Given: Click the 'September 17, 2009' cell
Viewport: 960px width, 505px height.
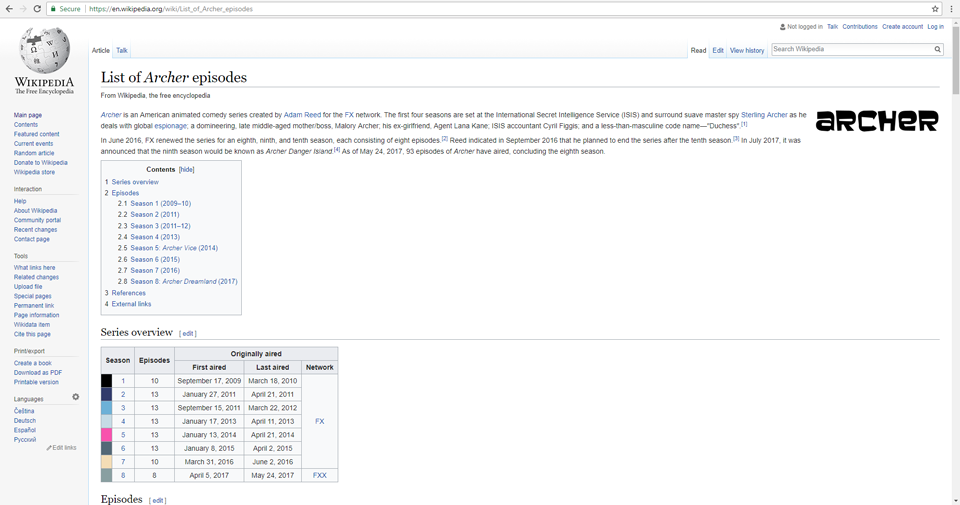Looking at the screenshot, I should [x=209, y=381].
